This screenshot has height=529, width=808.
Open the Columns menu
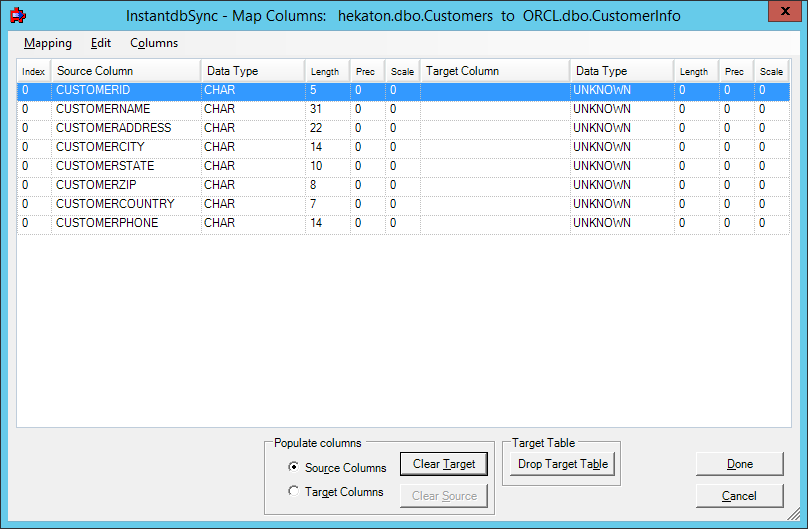pyautogui.click(x=154, y=43)
